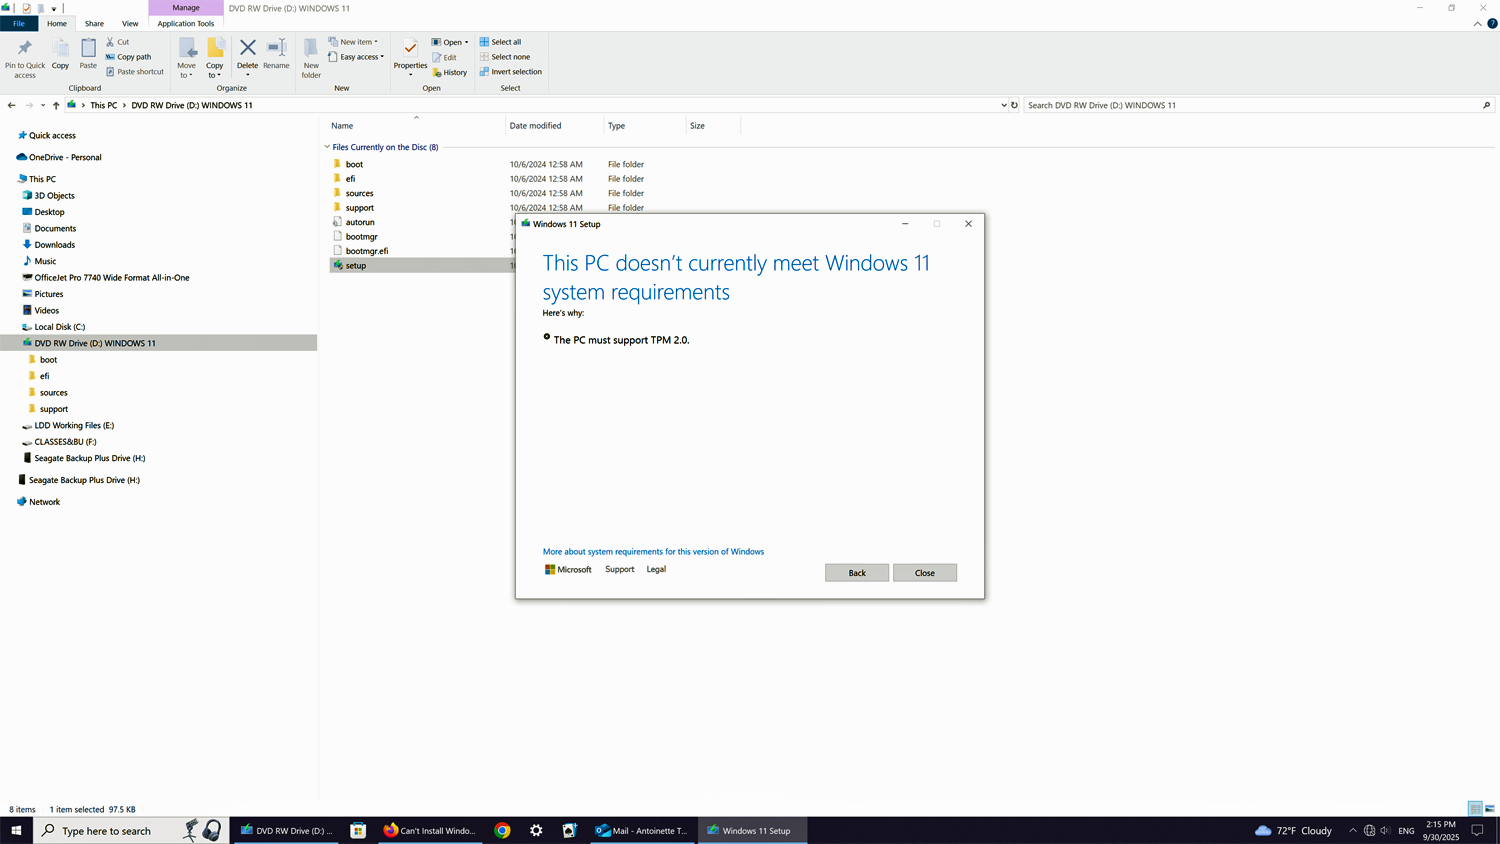
Task: Select the bootmgr.efi file
Action: [367, 251]
